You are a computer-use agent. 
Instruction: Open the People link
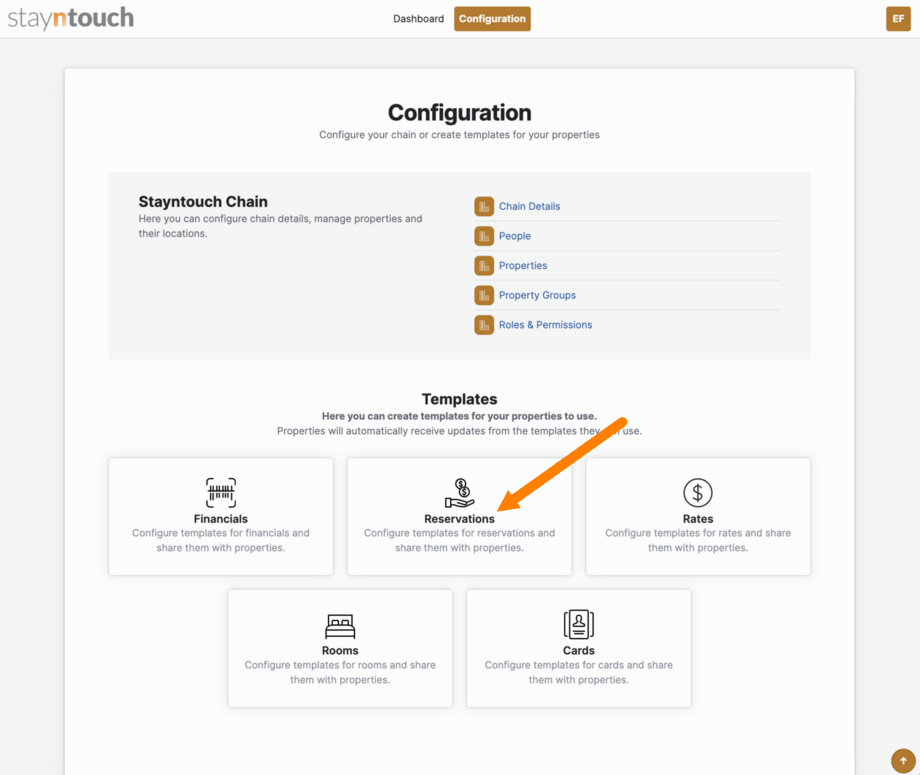coord(515,236)
